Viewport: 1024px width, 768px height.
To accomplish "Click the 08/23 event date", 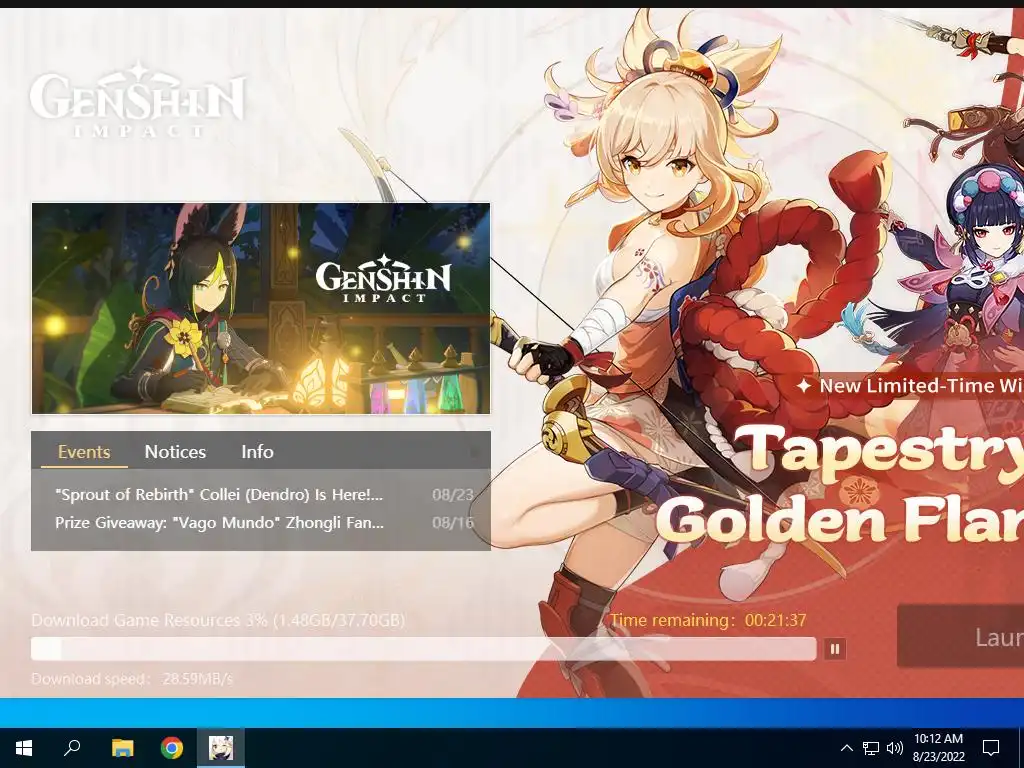I will coord(453,494).
